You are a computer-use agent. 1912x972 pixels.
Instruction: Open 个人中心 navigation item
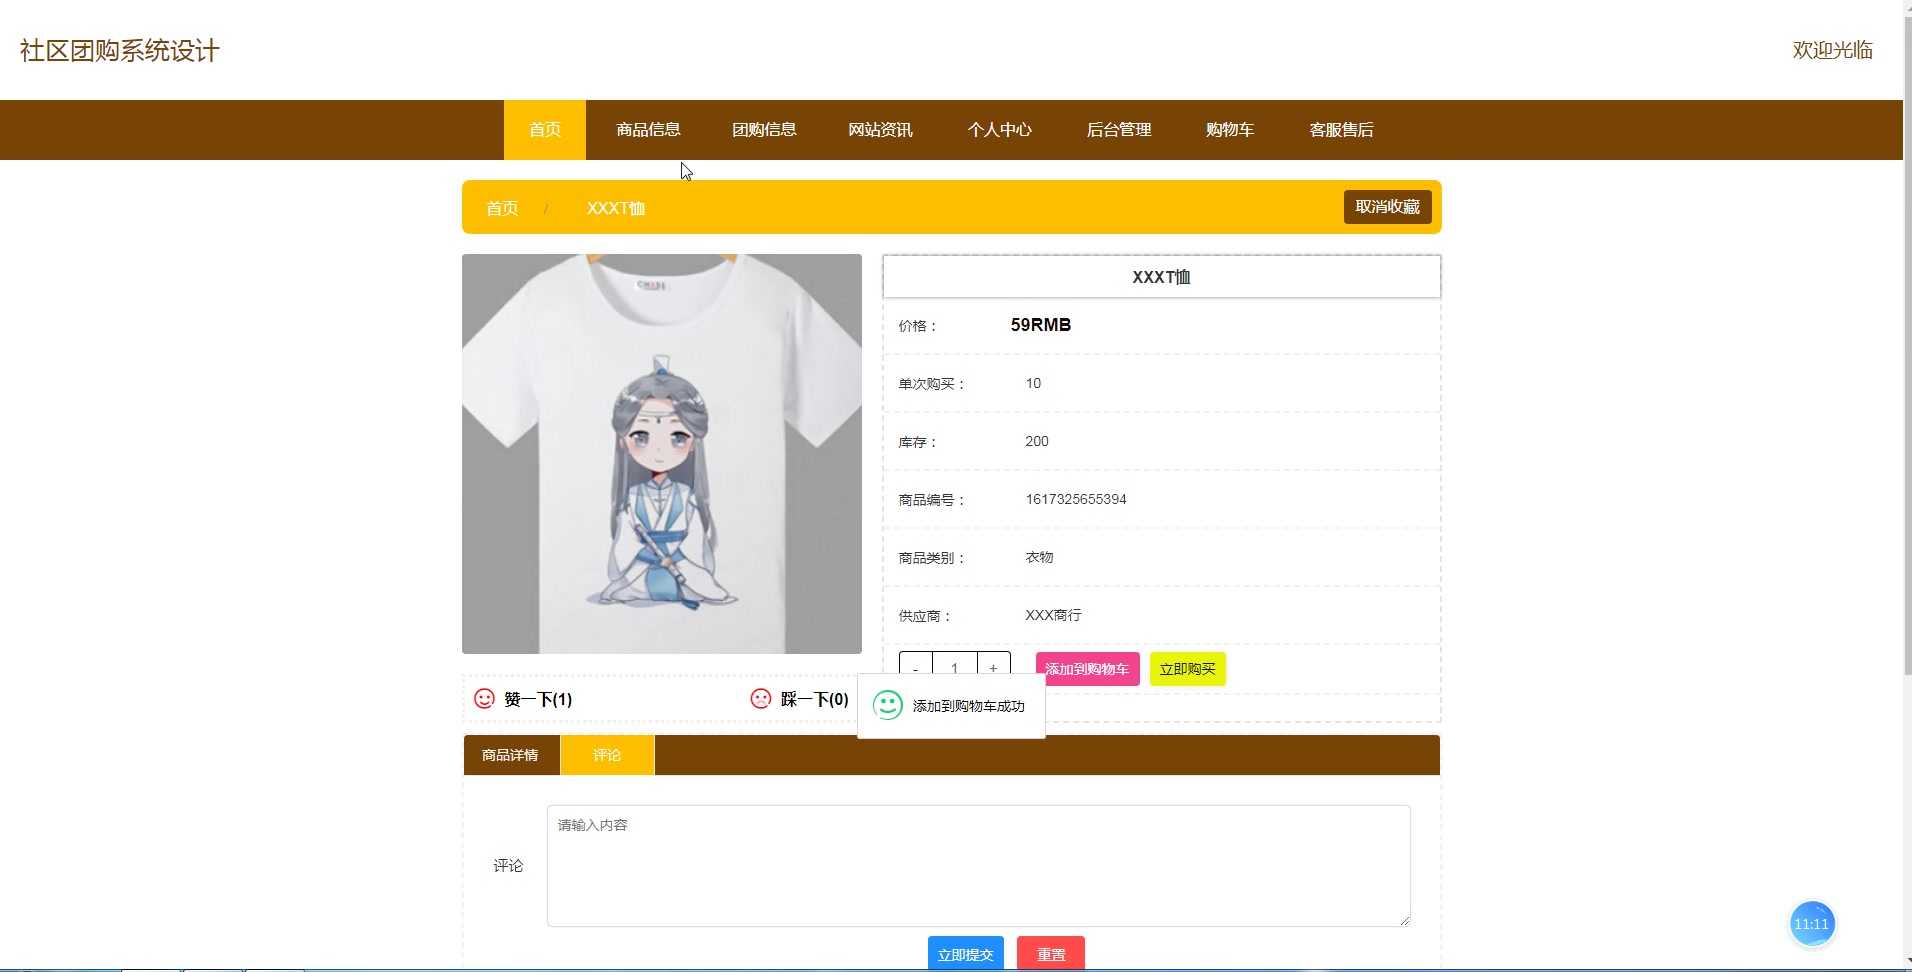(x=999, y=130)
